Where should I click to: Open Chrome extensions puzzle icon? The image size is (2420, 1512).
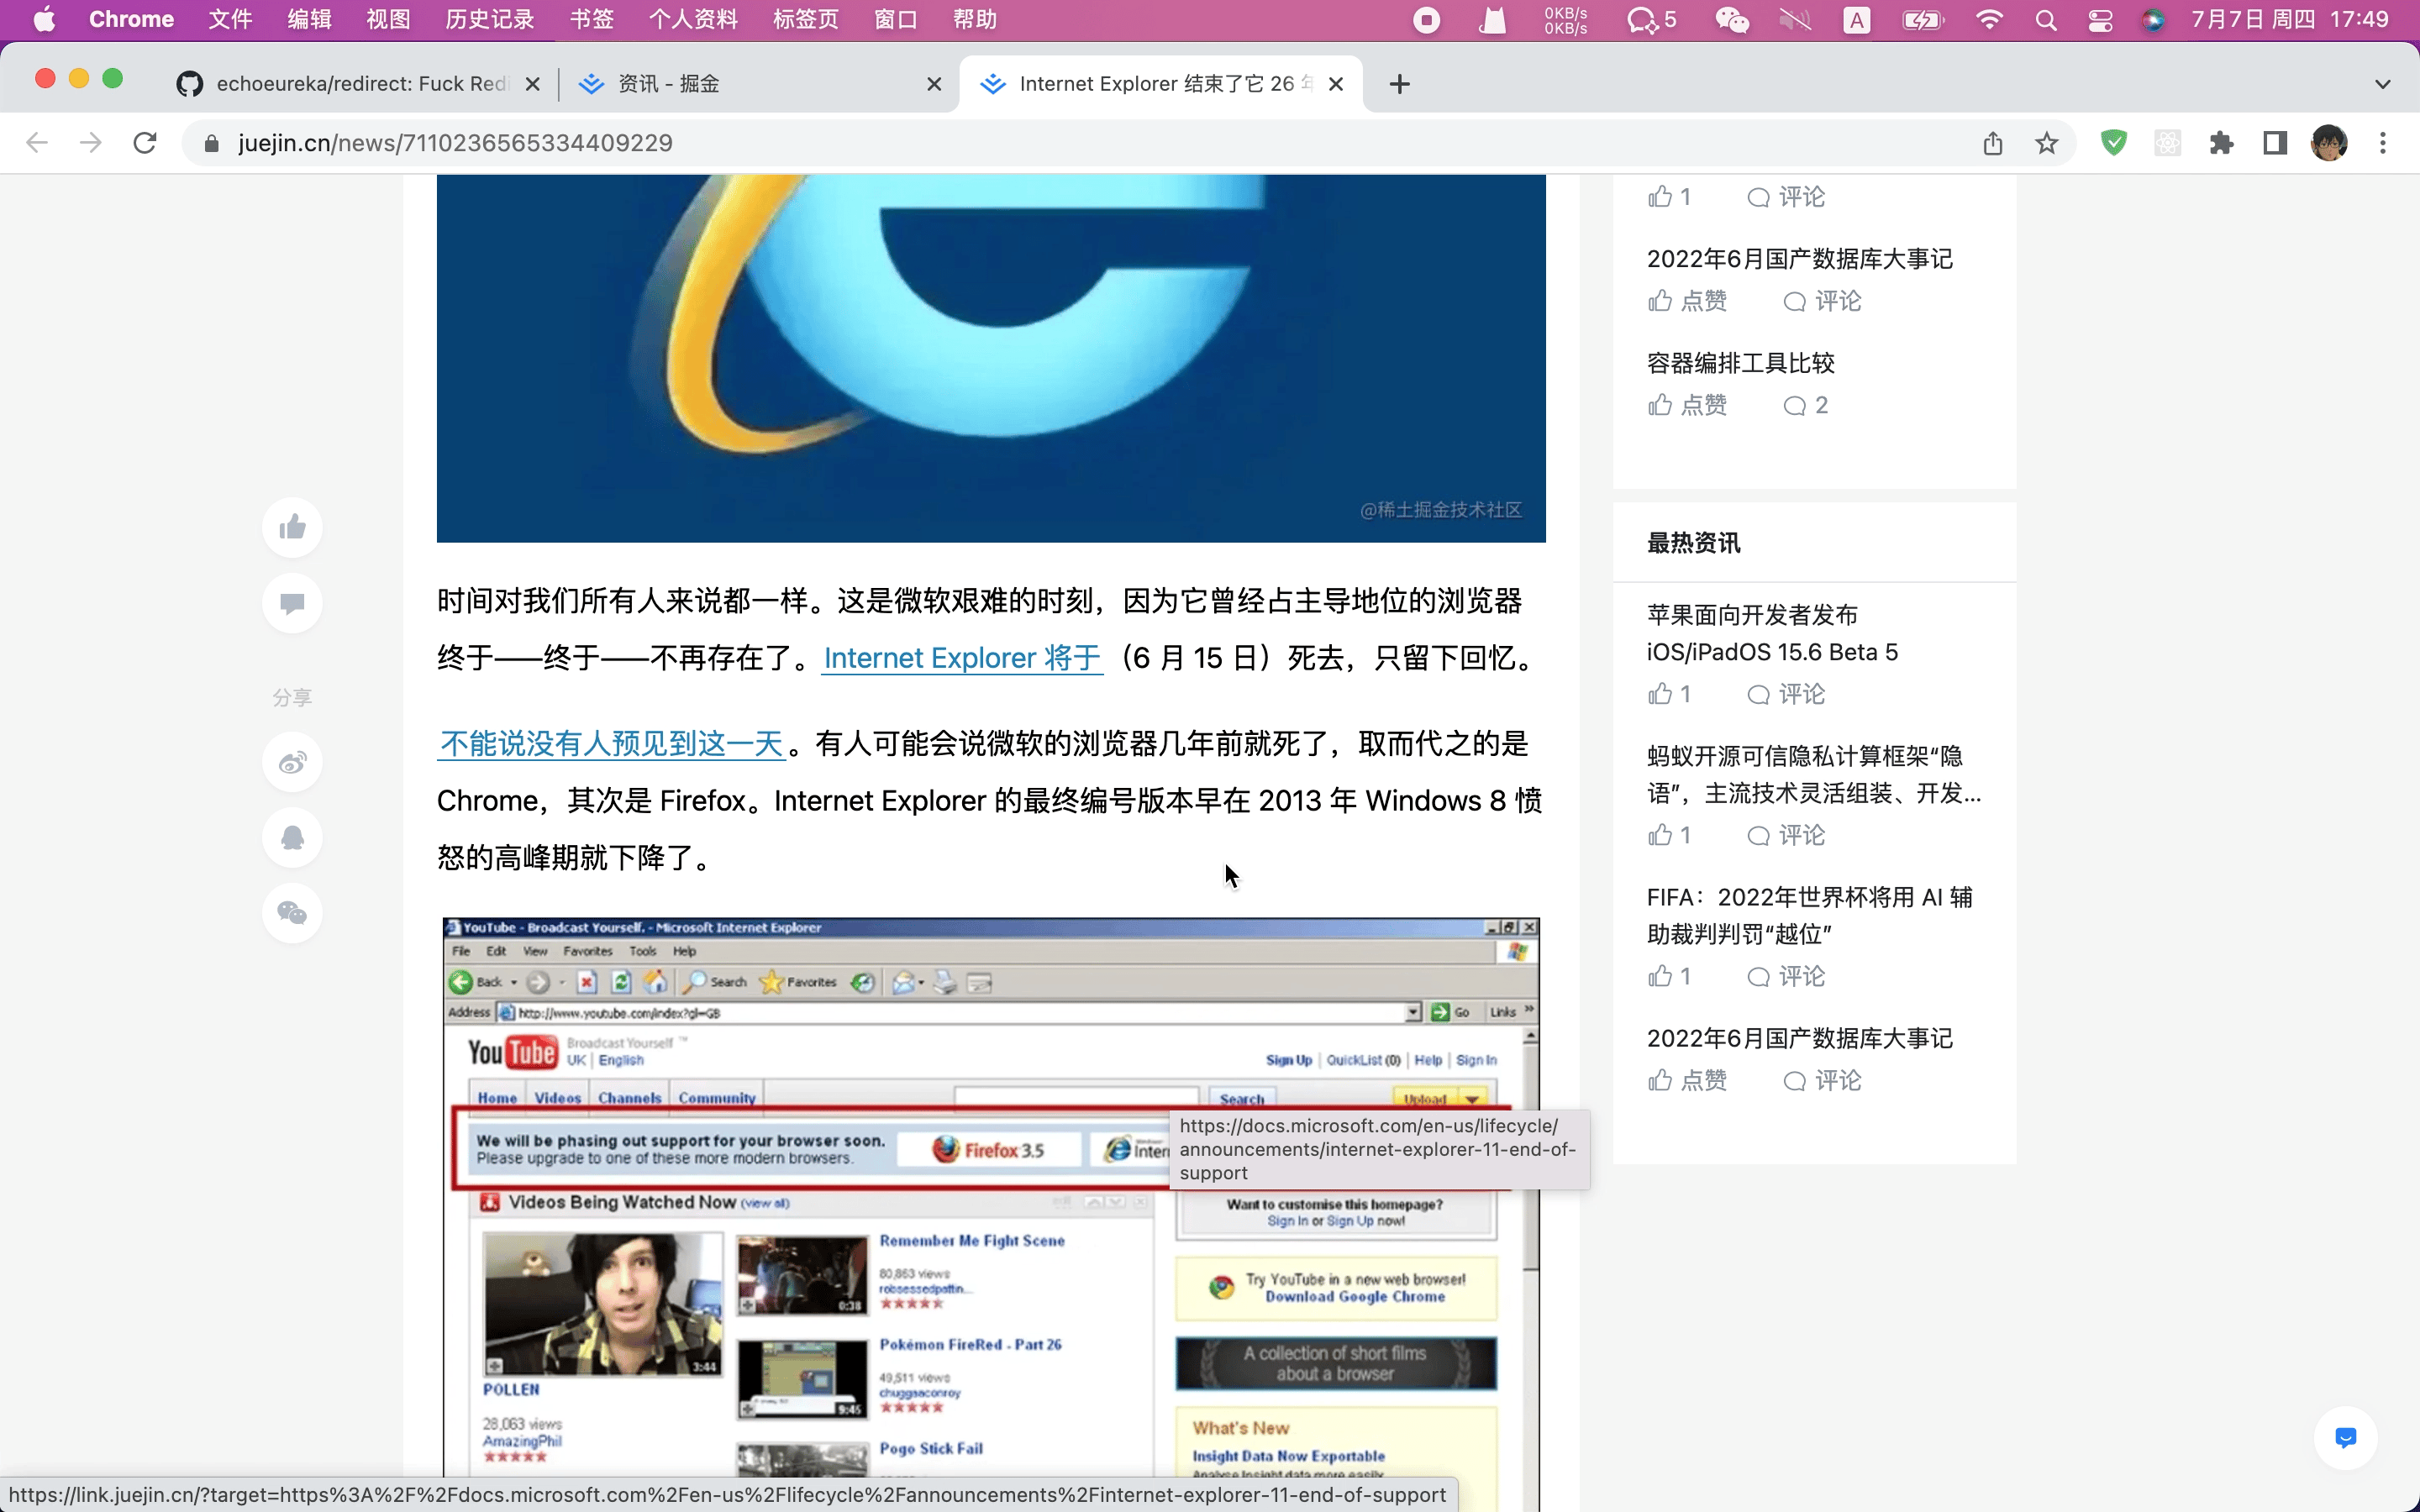click(x=2221, y=143)
